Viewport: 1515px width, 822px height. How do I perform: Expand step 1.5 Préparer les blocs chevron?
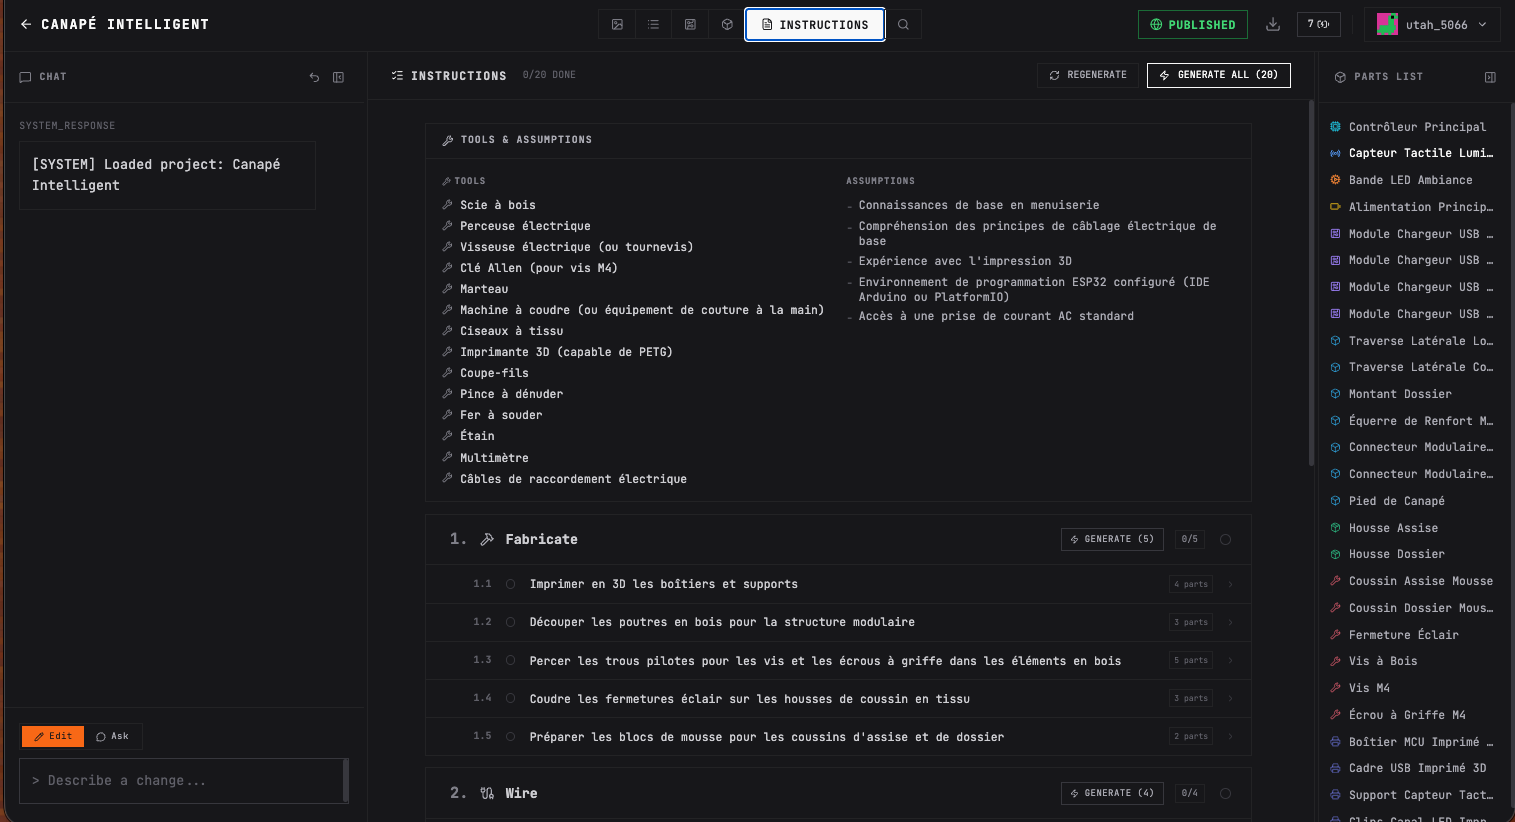tap(1231, 736)
